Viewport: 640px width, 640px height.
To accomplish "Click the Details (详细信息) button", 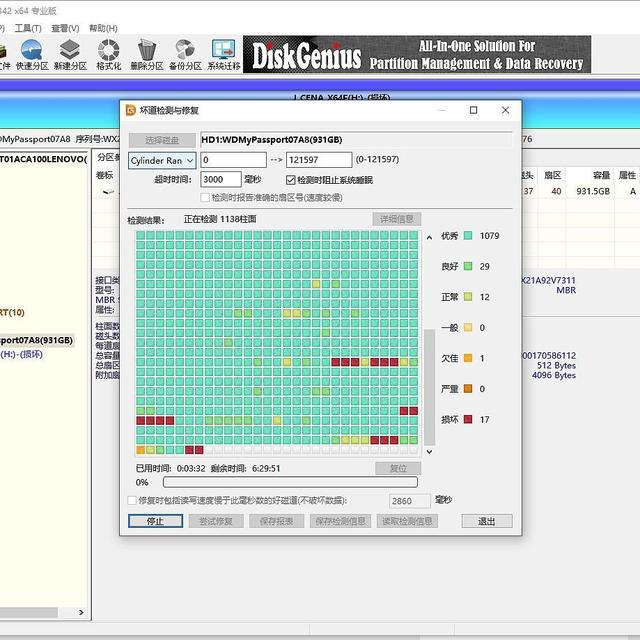I will point(397,219).
